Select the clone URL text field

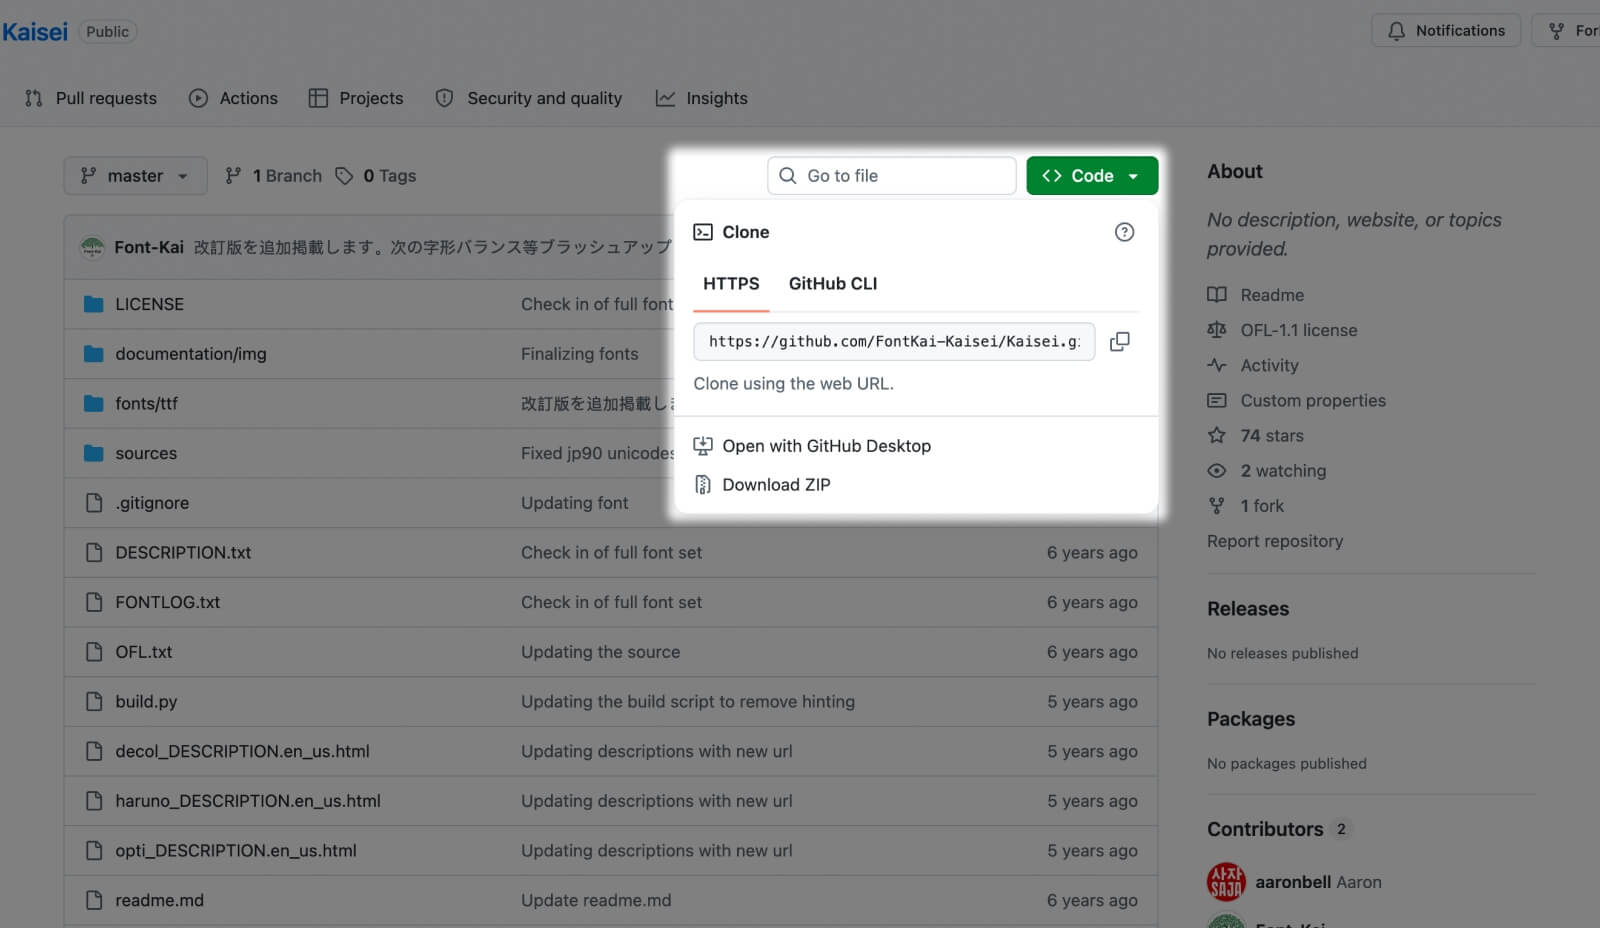[894, 342]
